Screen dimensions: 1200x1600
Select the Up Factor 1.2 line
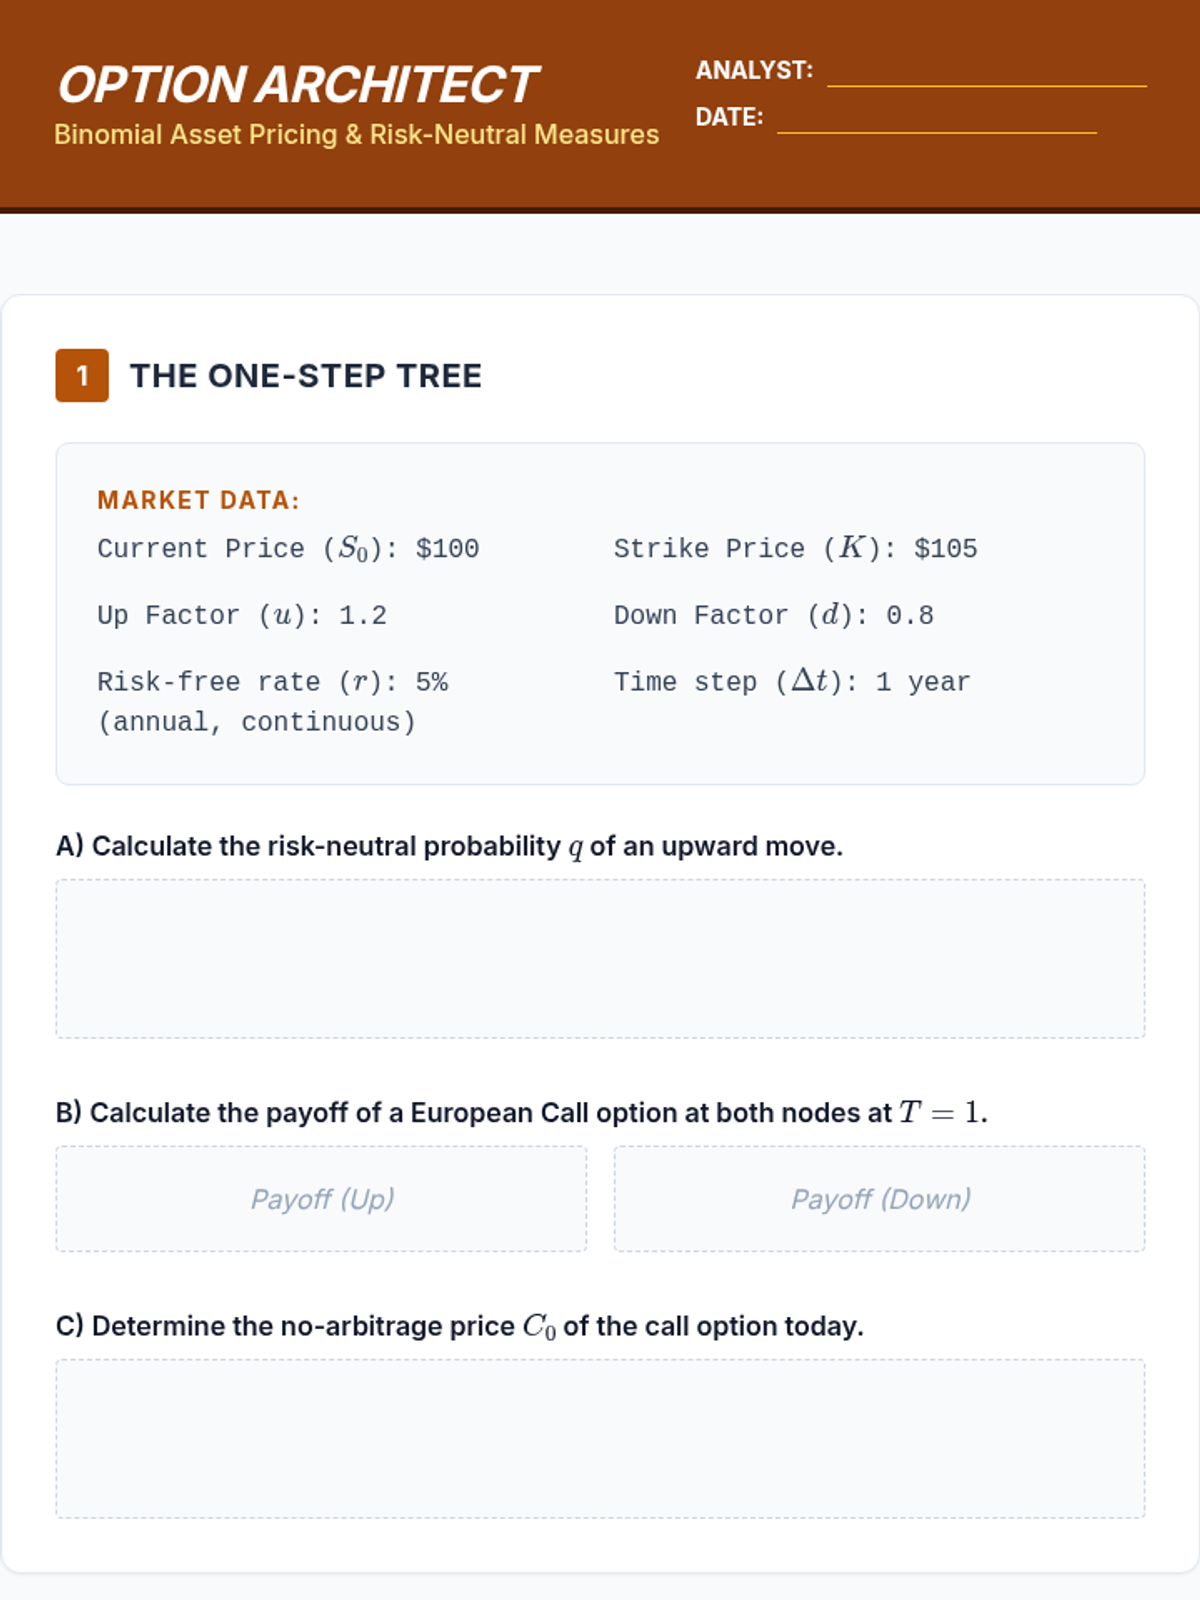(x=242, y=615)
